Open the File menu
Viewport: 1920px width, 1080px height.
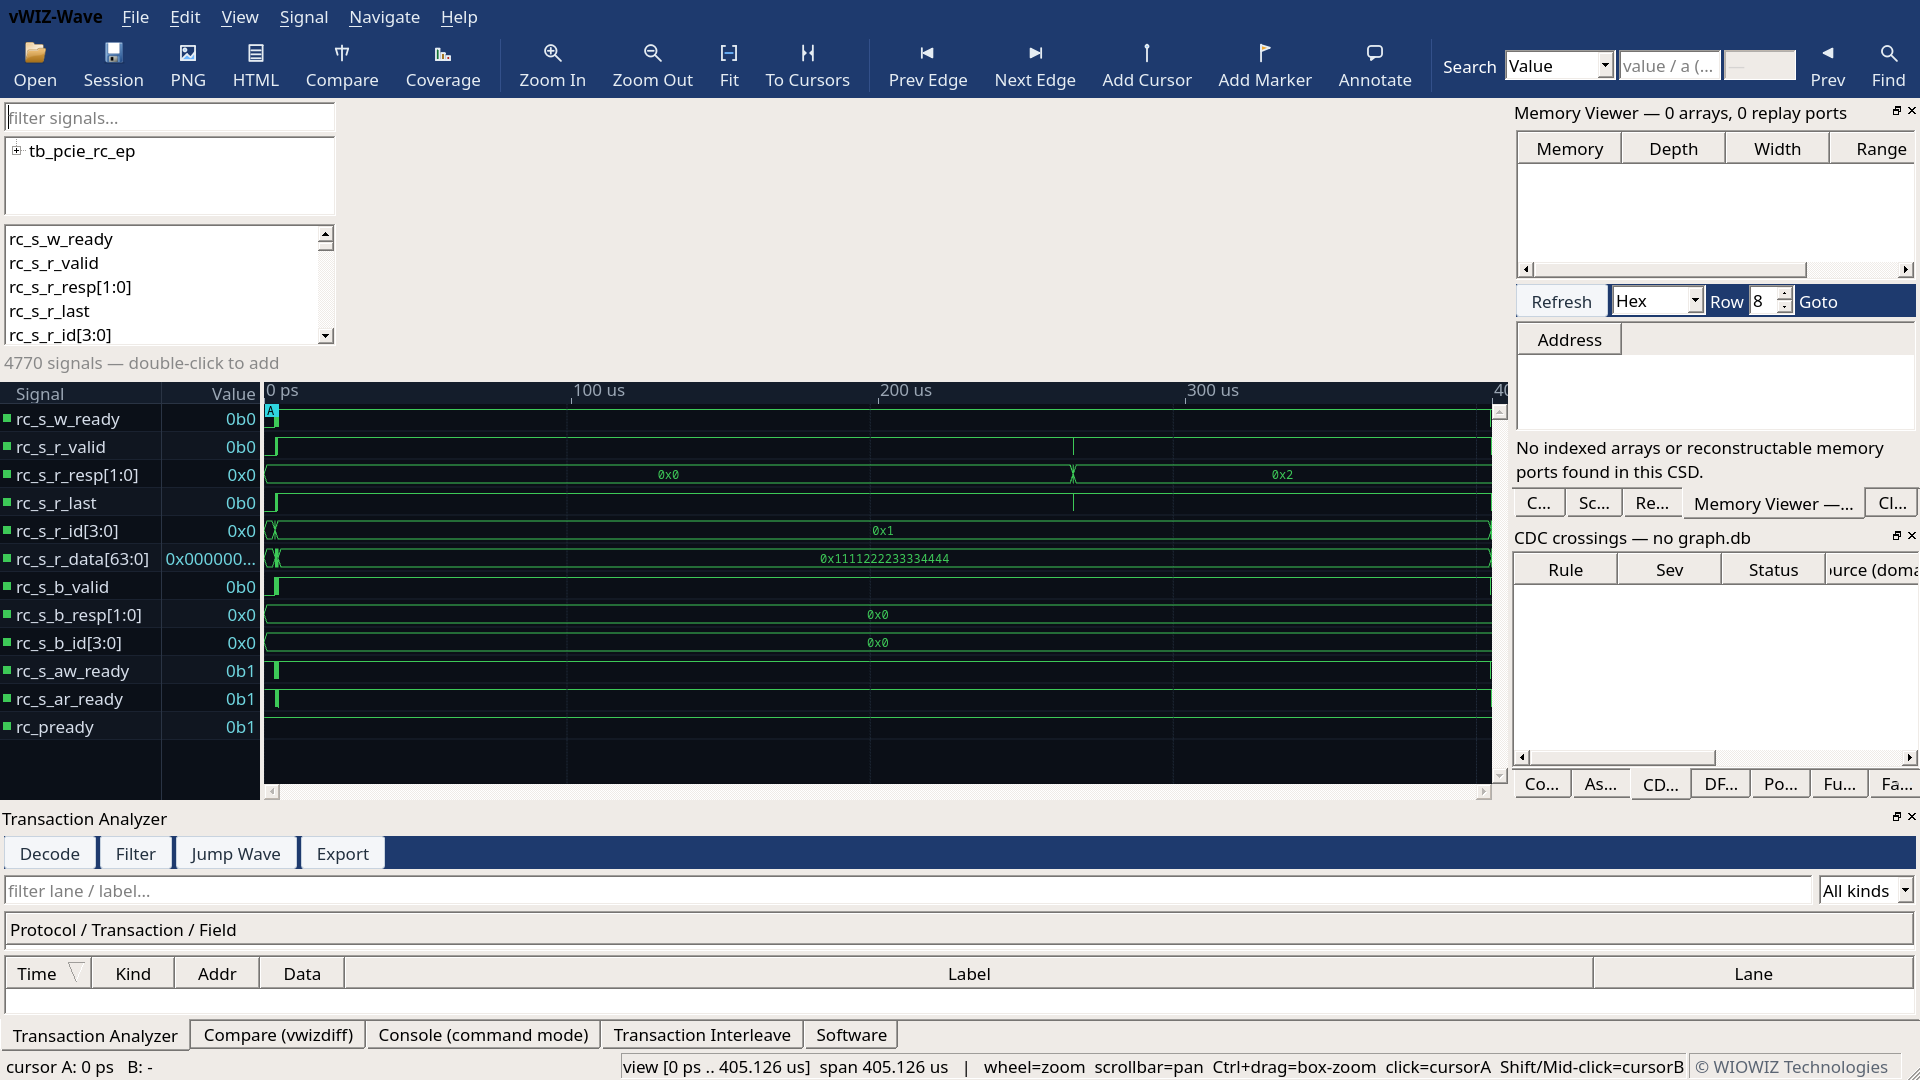135,17
